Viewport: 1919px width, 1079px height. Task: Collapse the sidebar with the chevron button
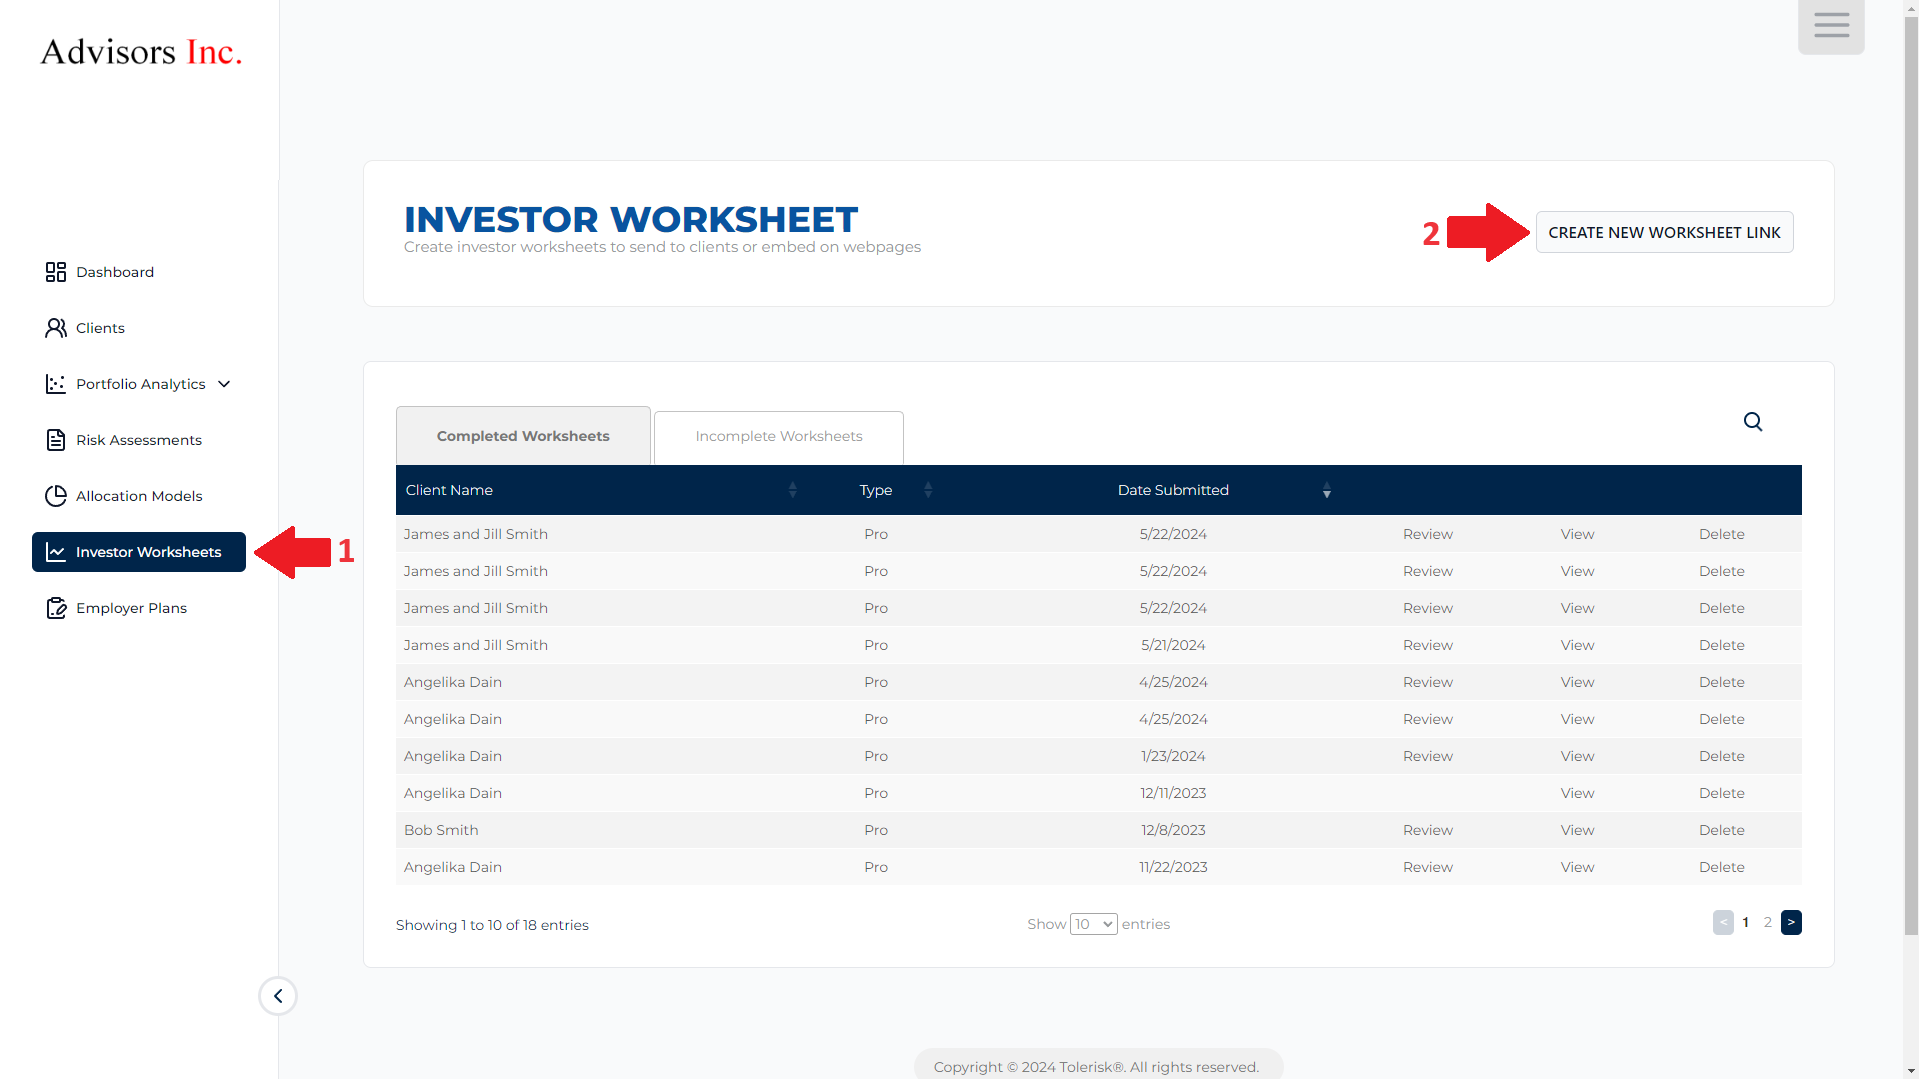pyautogui.click(x=278, y=996)
